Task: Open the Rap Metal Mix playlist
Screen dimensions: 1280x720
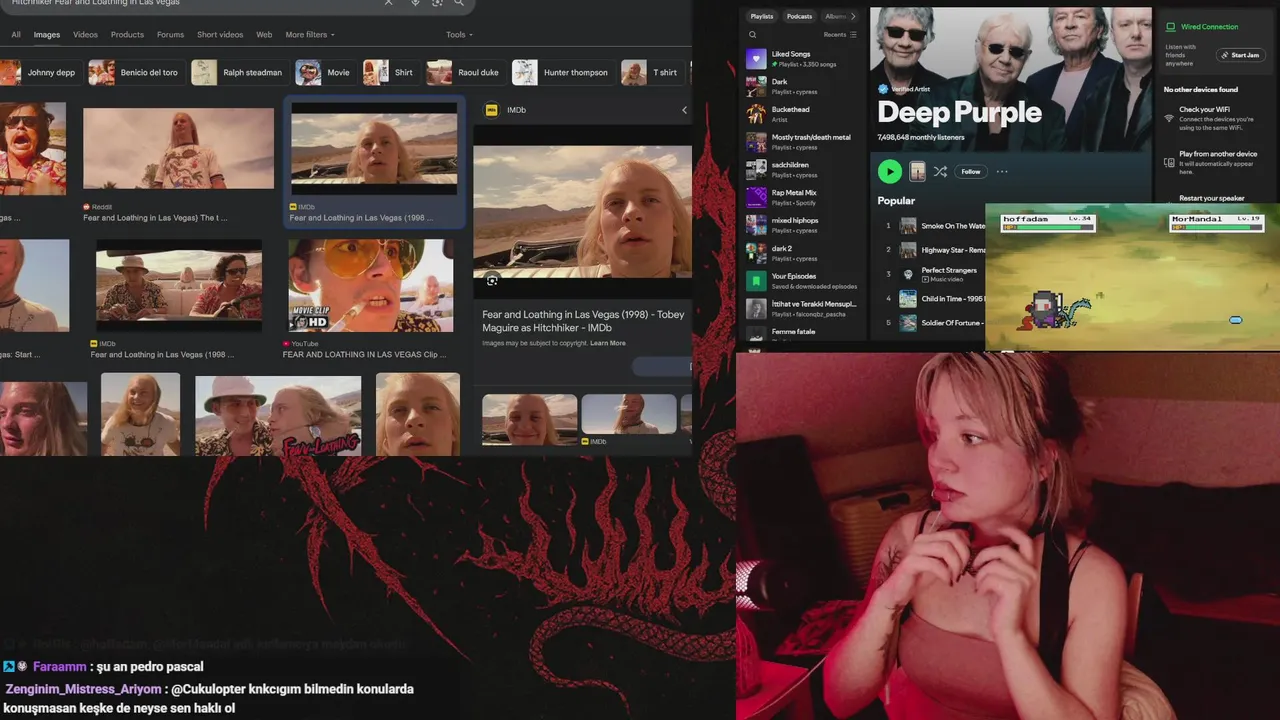Action: 802,197
